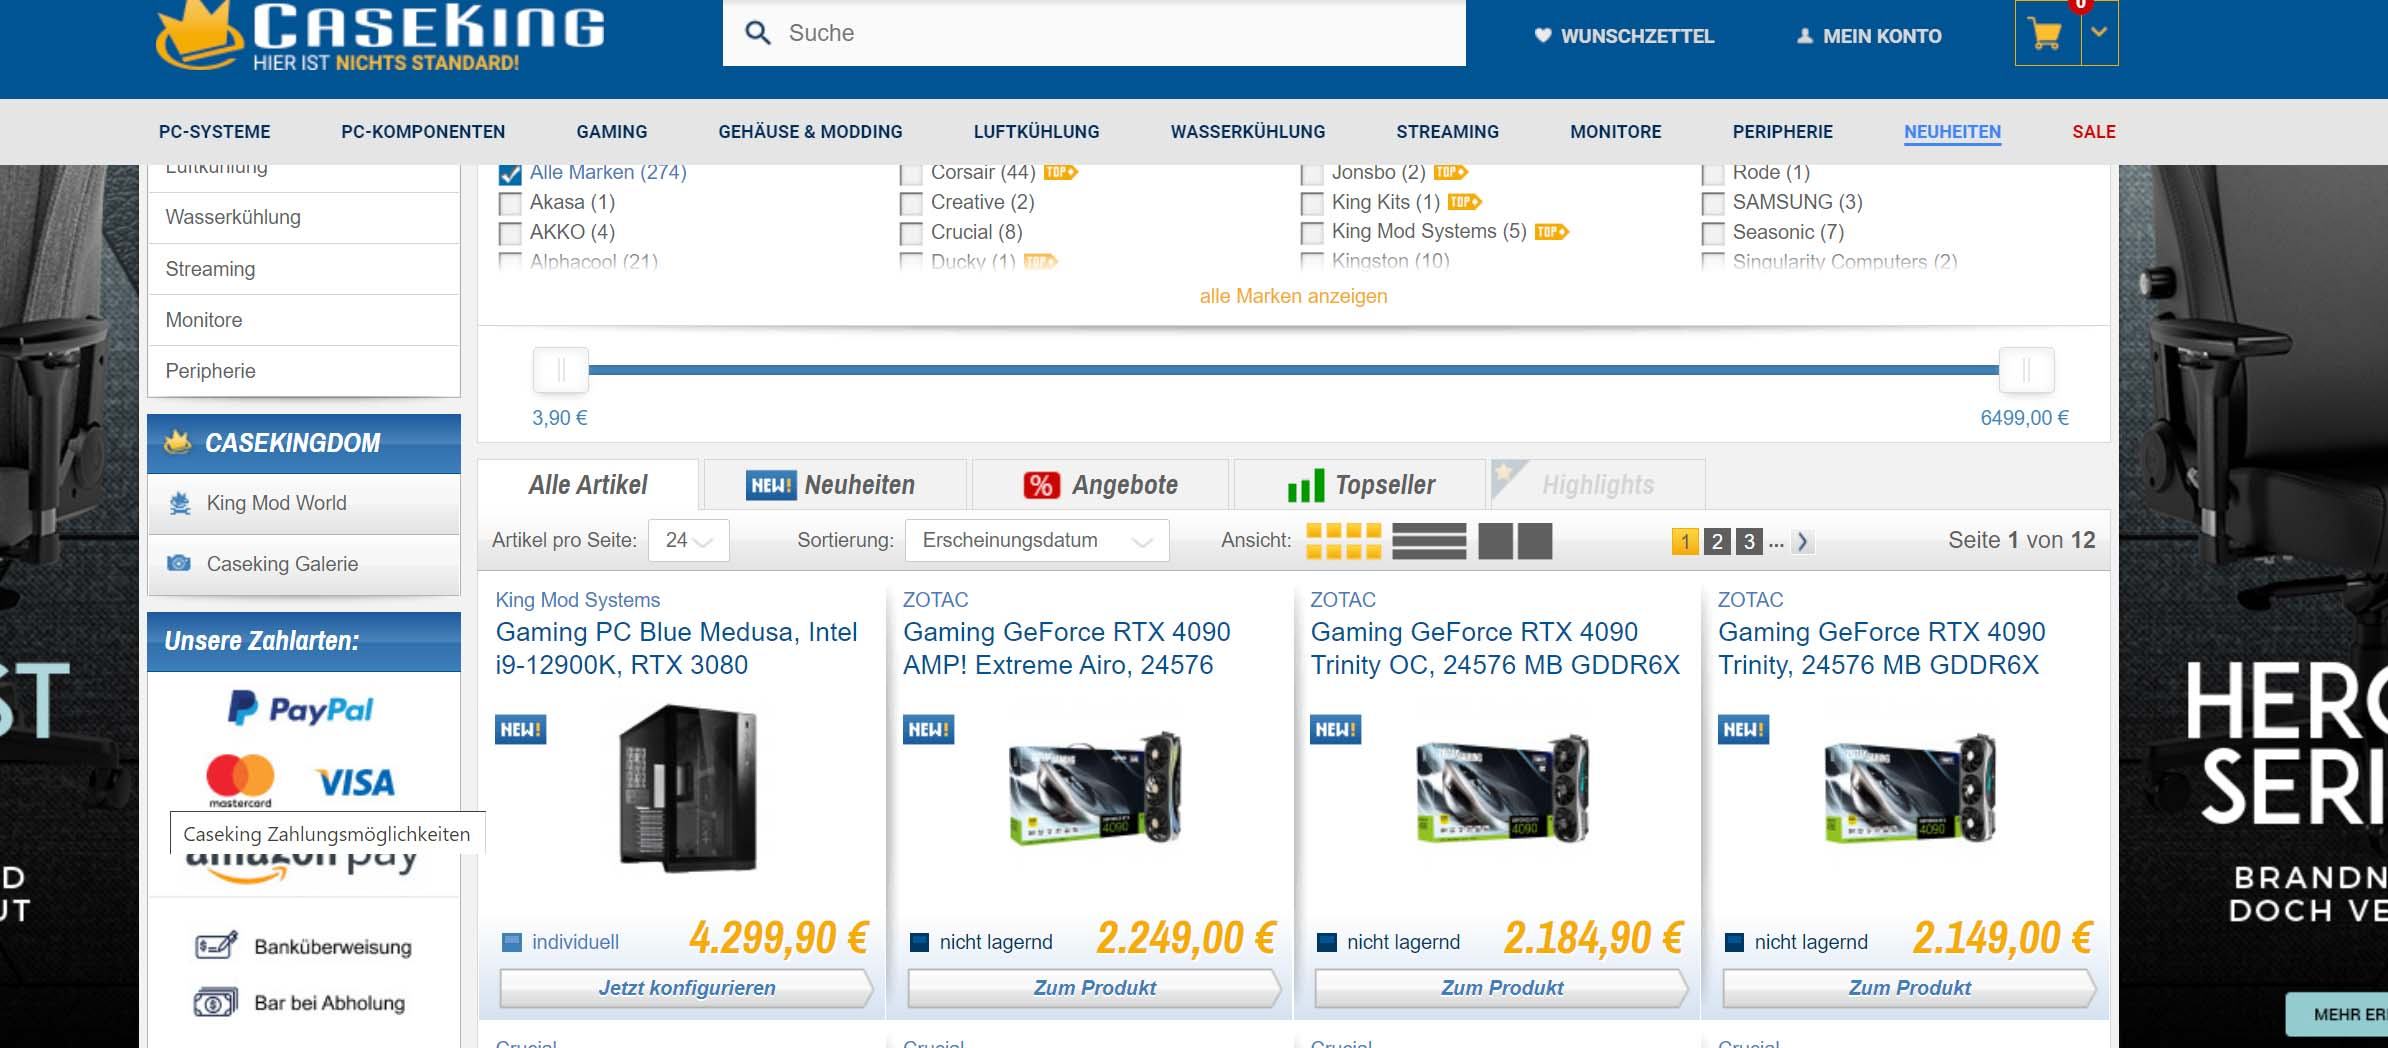This screenshot has height=1048, width=2388.
Task: Switch to Neuheiten tab
Action: click(x=835, y=485)
